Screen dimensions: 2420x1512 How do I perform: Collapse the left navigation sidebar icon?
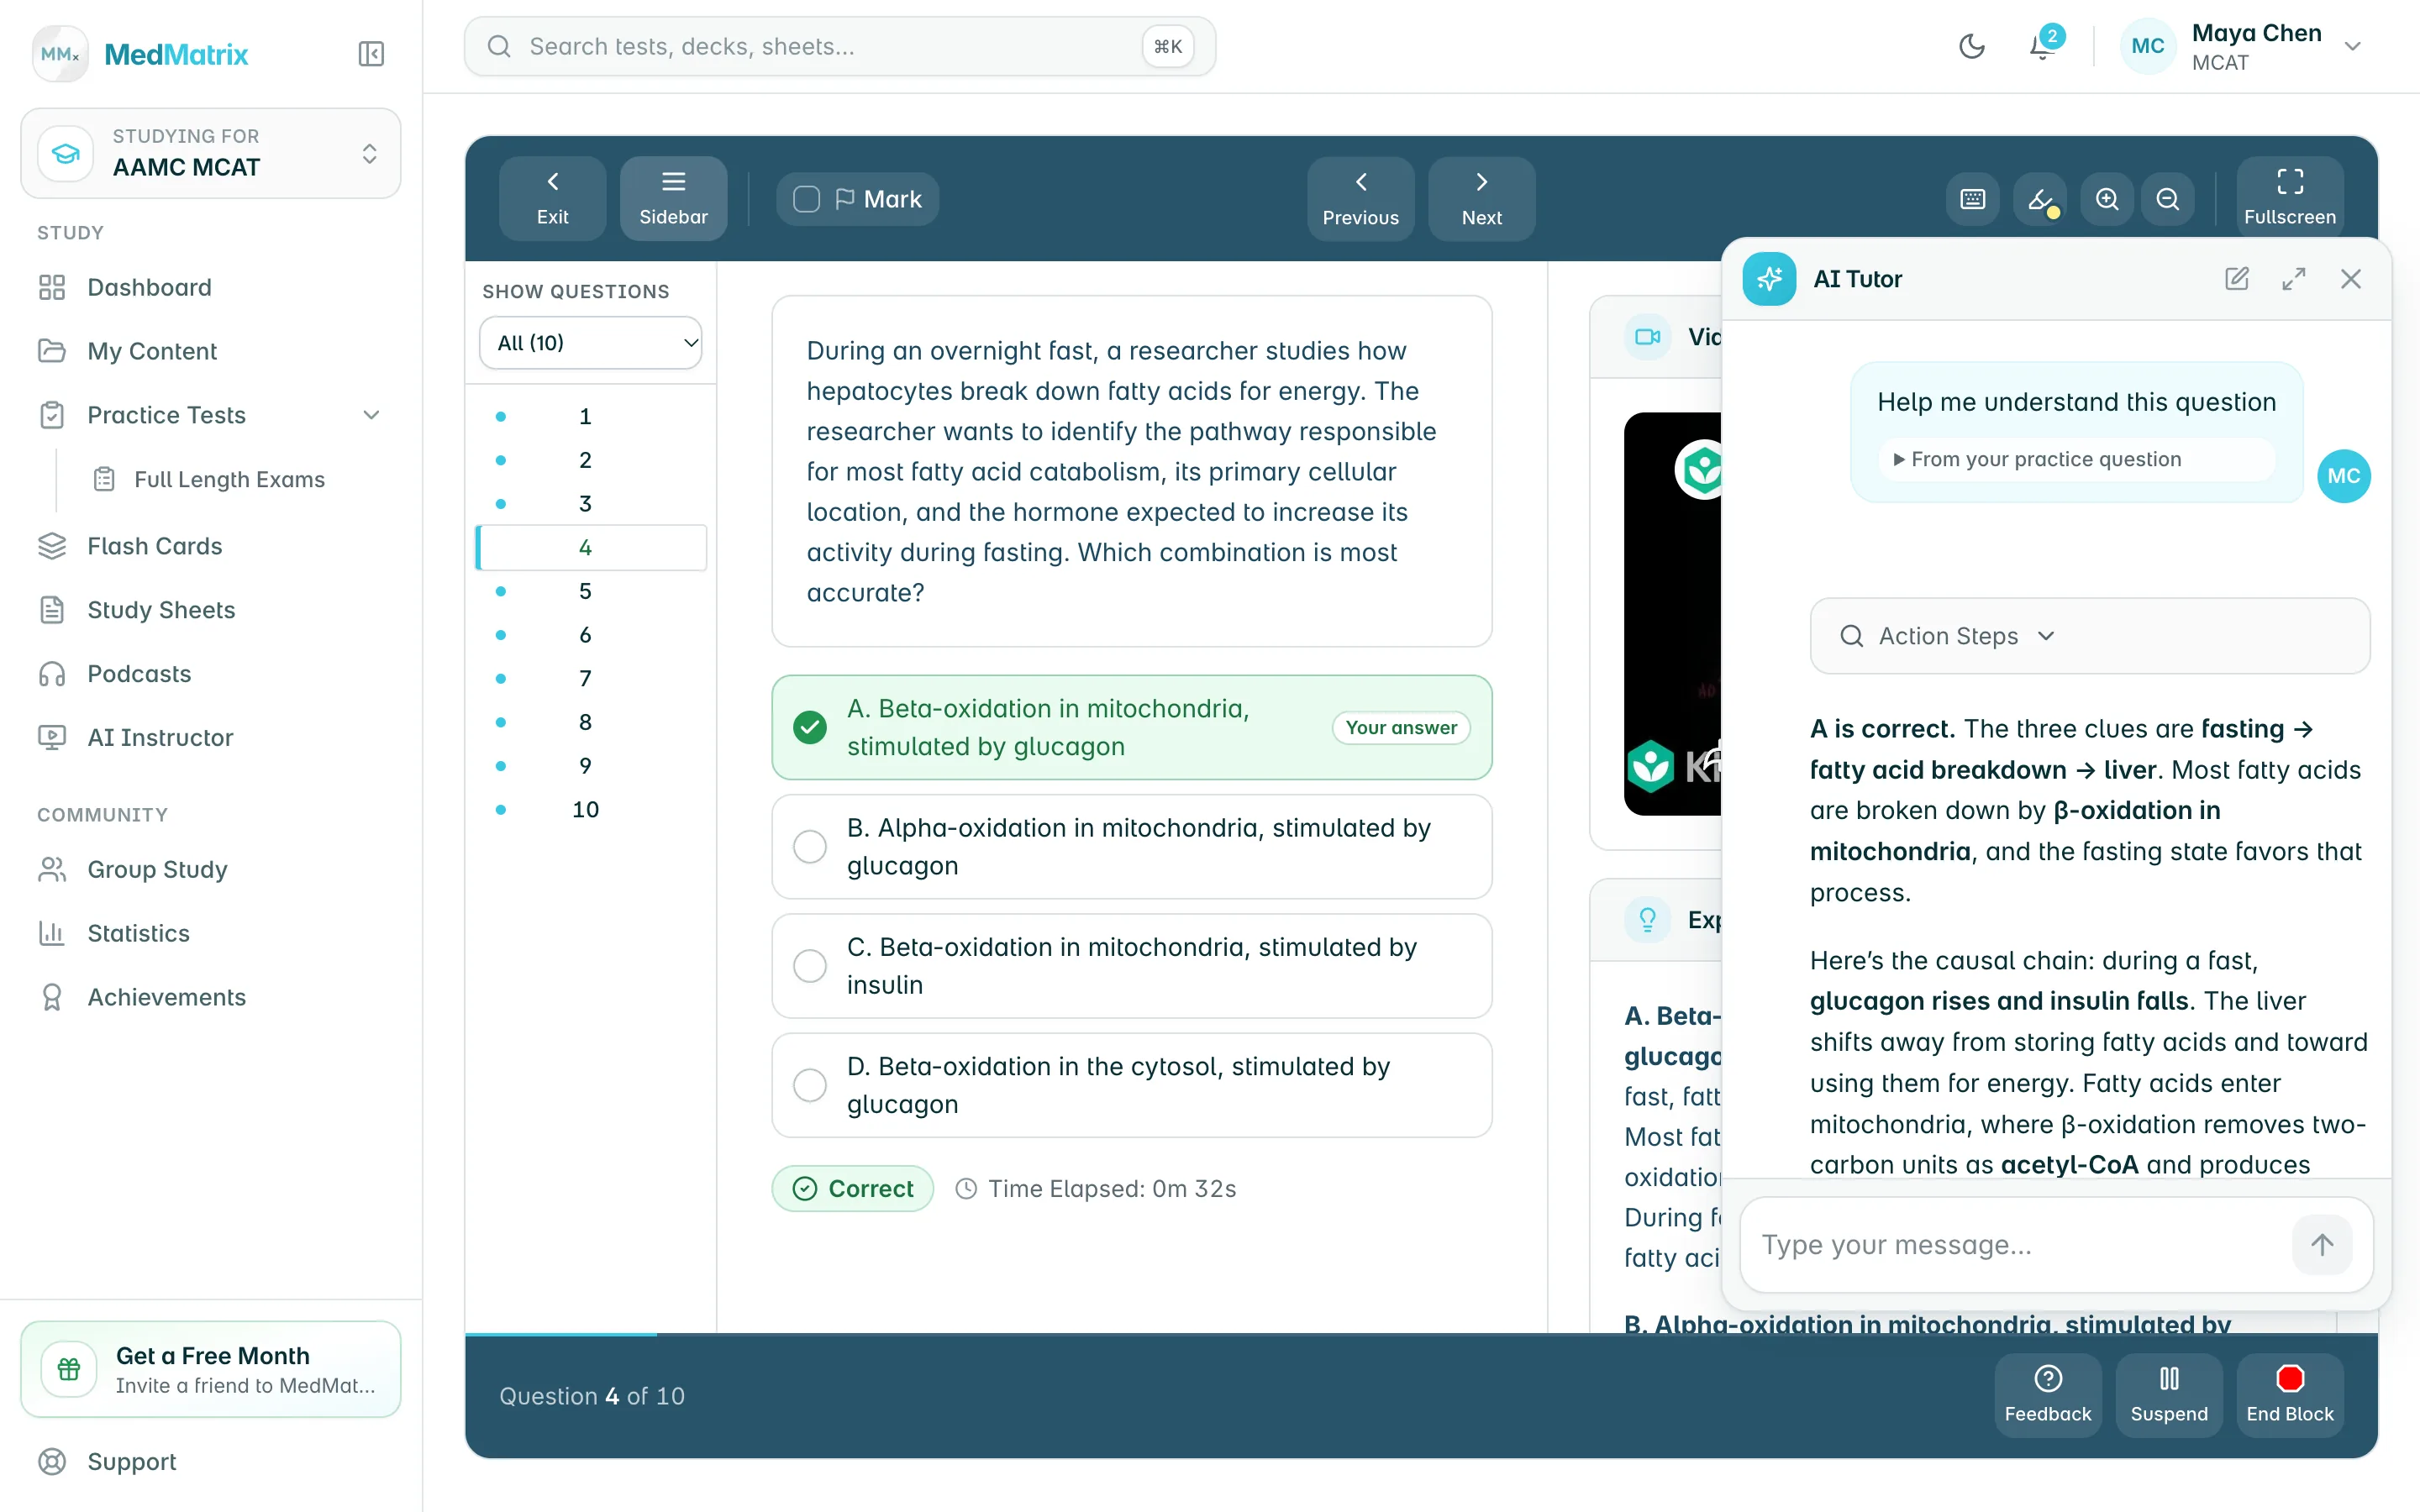(371, 54)
